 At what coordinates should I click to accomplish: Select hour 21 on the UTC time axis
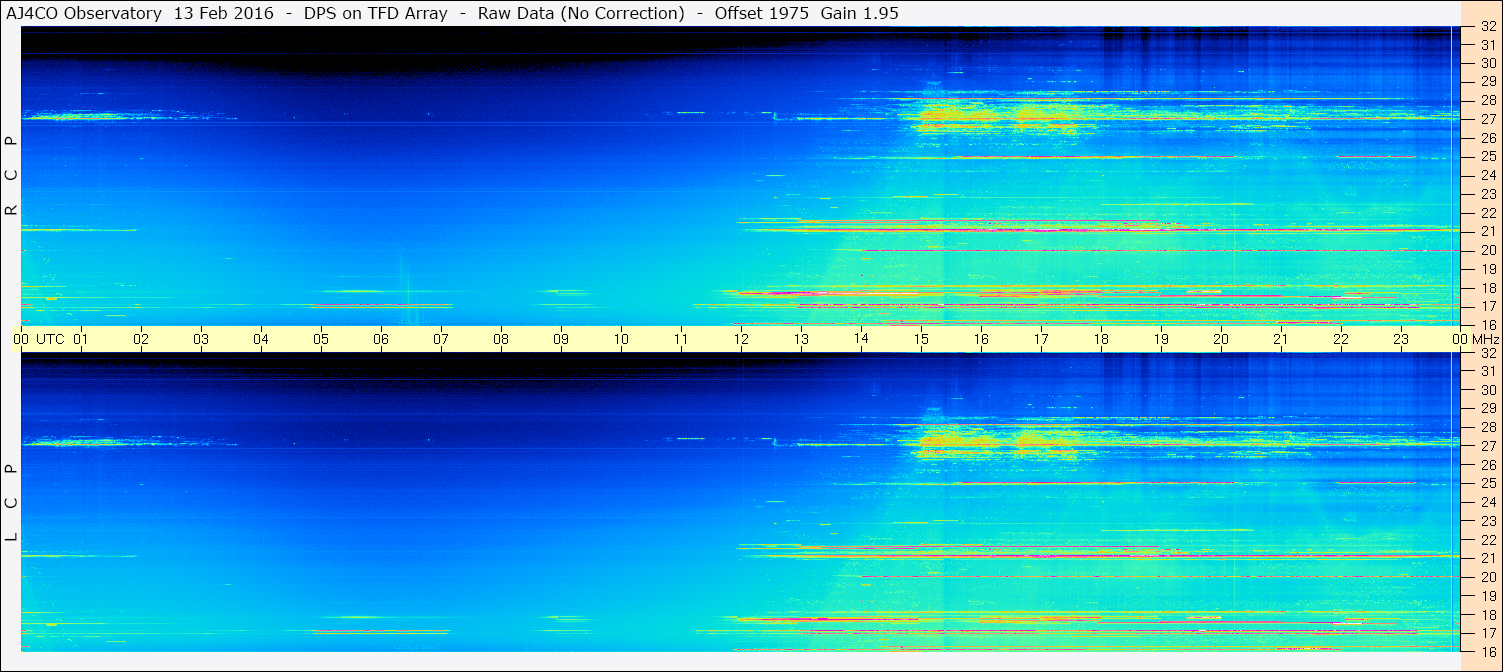tap(1281, 339)
